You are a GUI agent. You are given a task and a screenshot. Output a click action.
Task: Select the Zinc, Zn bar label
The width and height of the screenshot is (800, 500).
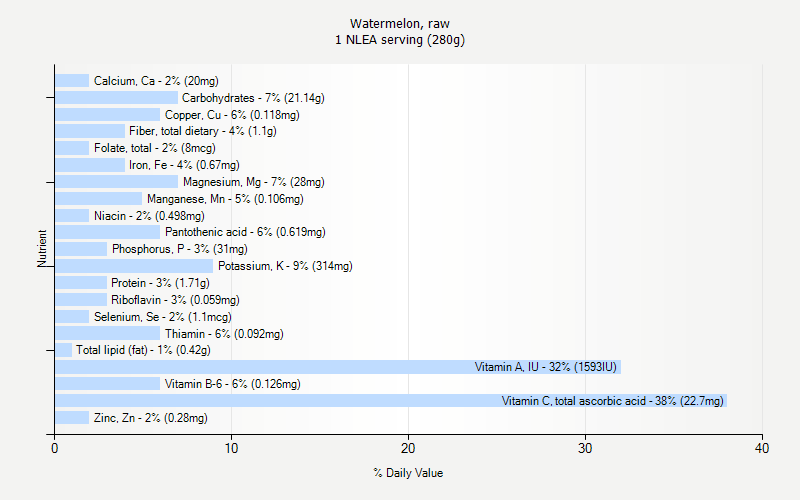[x=150, y=418]
